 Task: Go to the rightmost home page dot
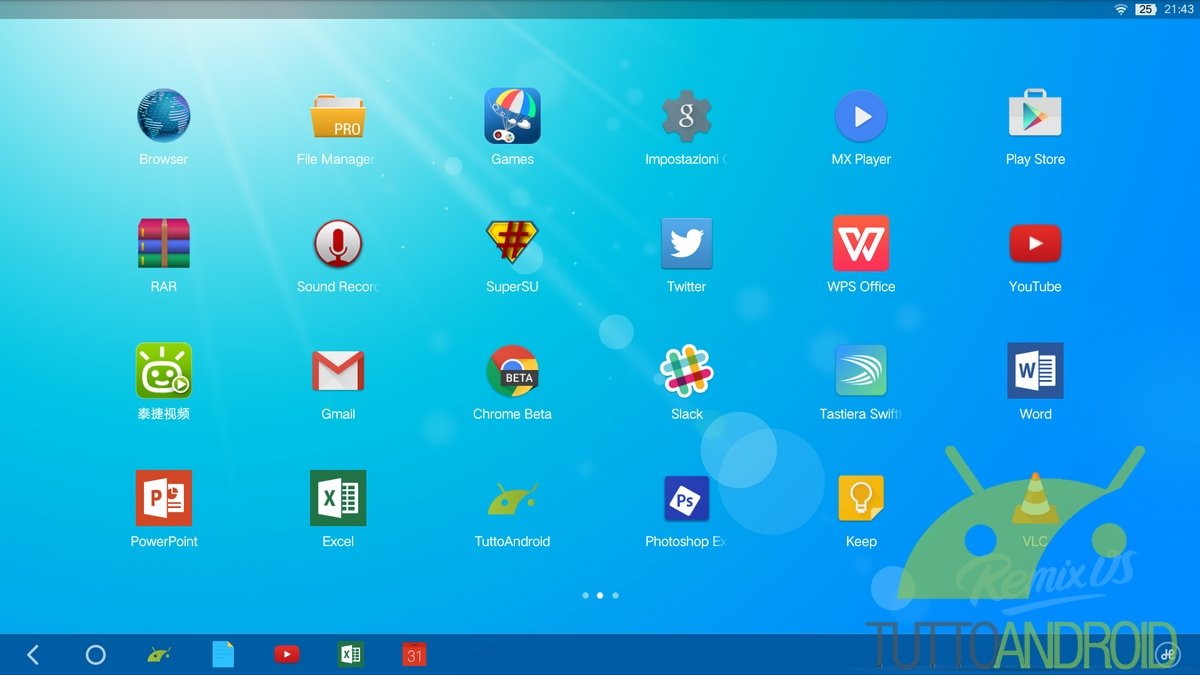615,595
